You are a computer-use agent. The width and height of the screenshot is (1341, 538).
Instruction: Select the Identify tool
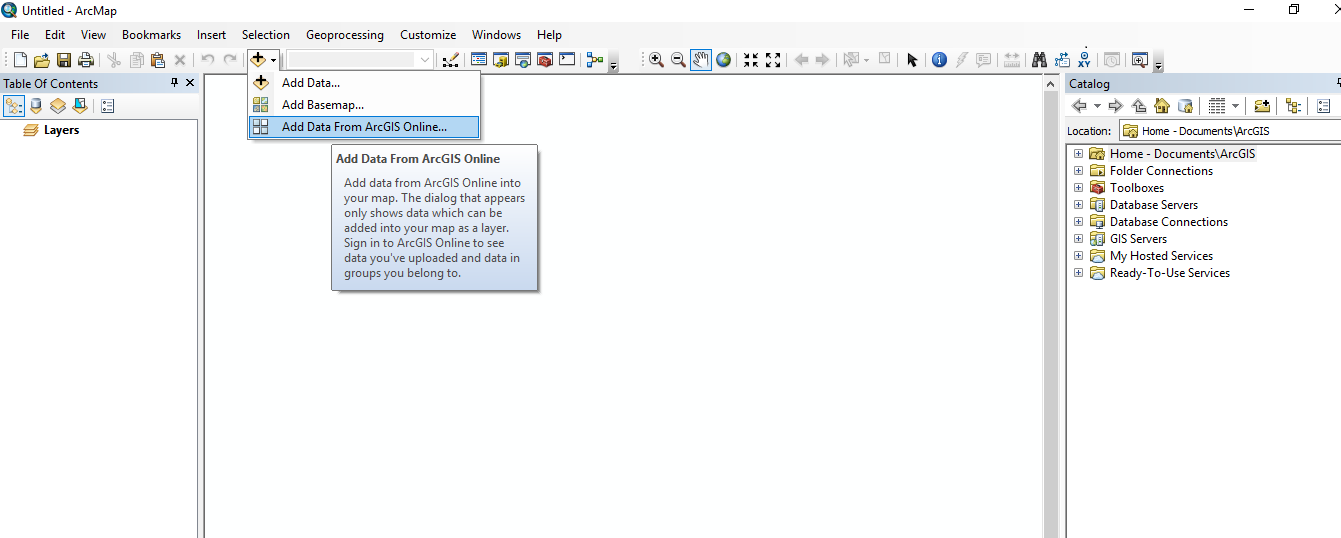[939, 60]
